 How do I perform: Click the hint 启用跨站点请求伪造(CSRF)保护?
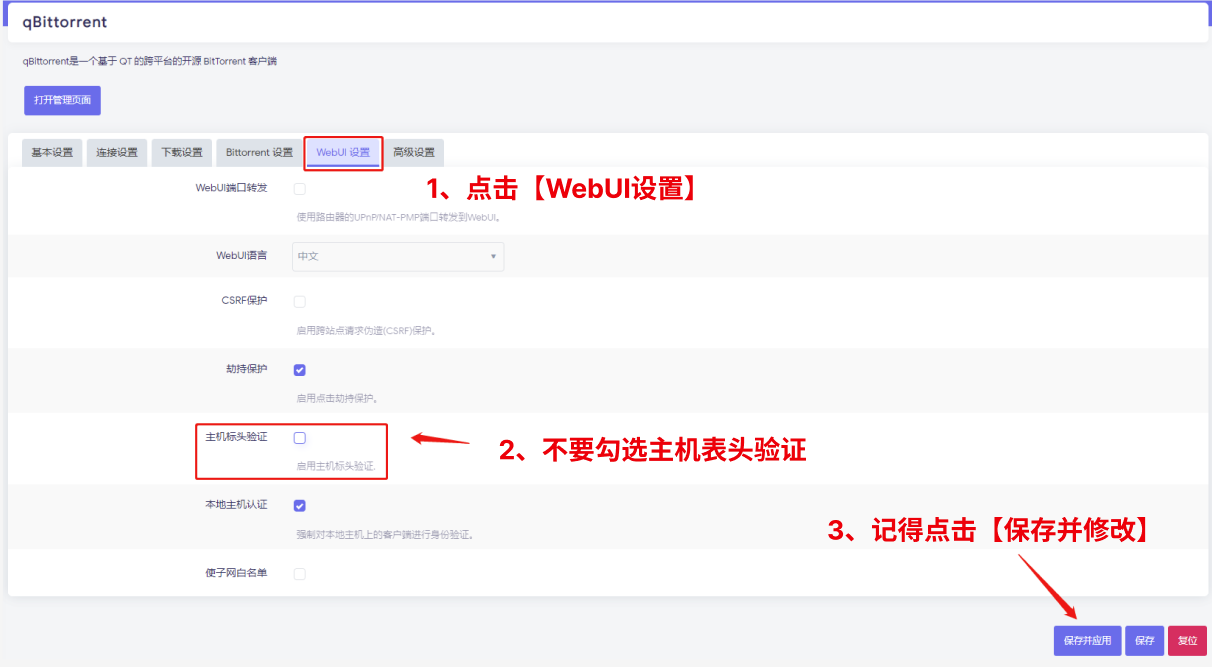pos(367,330)
